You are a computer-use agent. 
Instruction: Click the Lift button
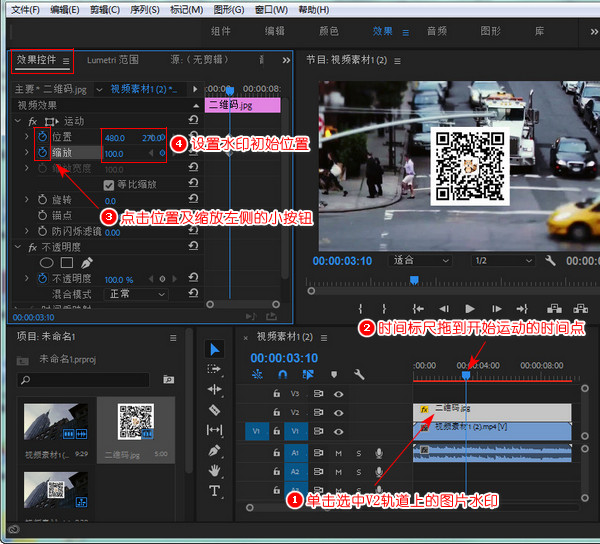click(554, 308)
